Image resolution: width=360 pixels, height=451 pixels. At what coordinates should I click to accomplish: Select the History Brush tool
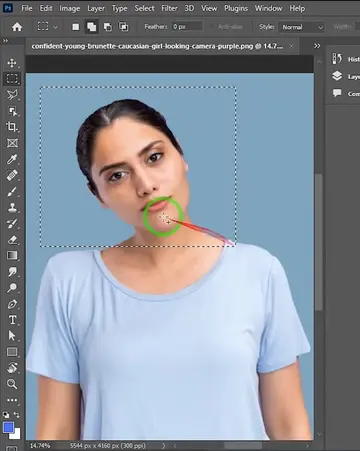(x=12, y=223)
